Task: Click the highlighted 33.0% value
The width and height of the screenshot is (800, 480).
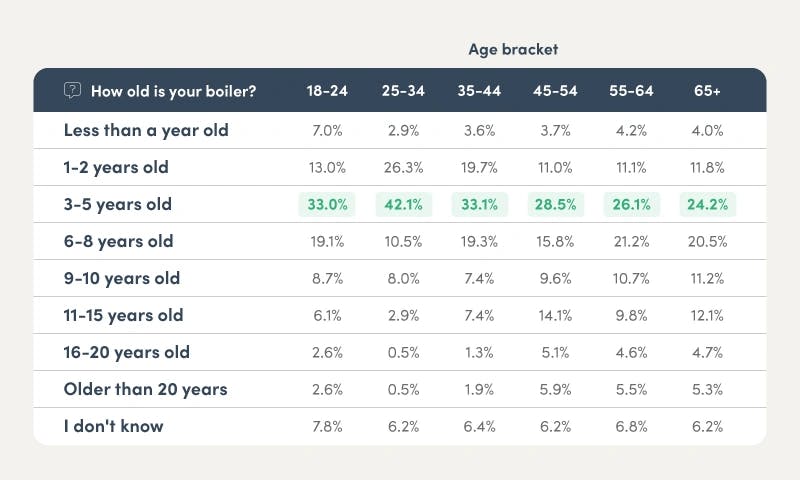Action: [x=327, y=204]
